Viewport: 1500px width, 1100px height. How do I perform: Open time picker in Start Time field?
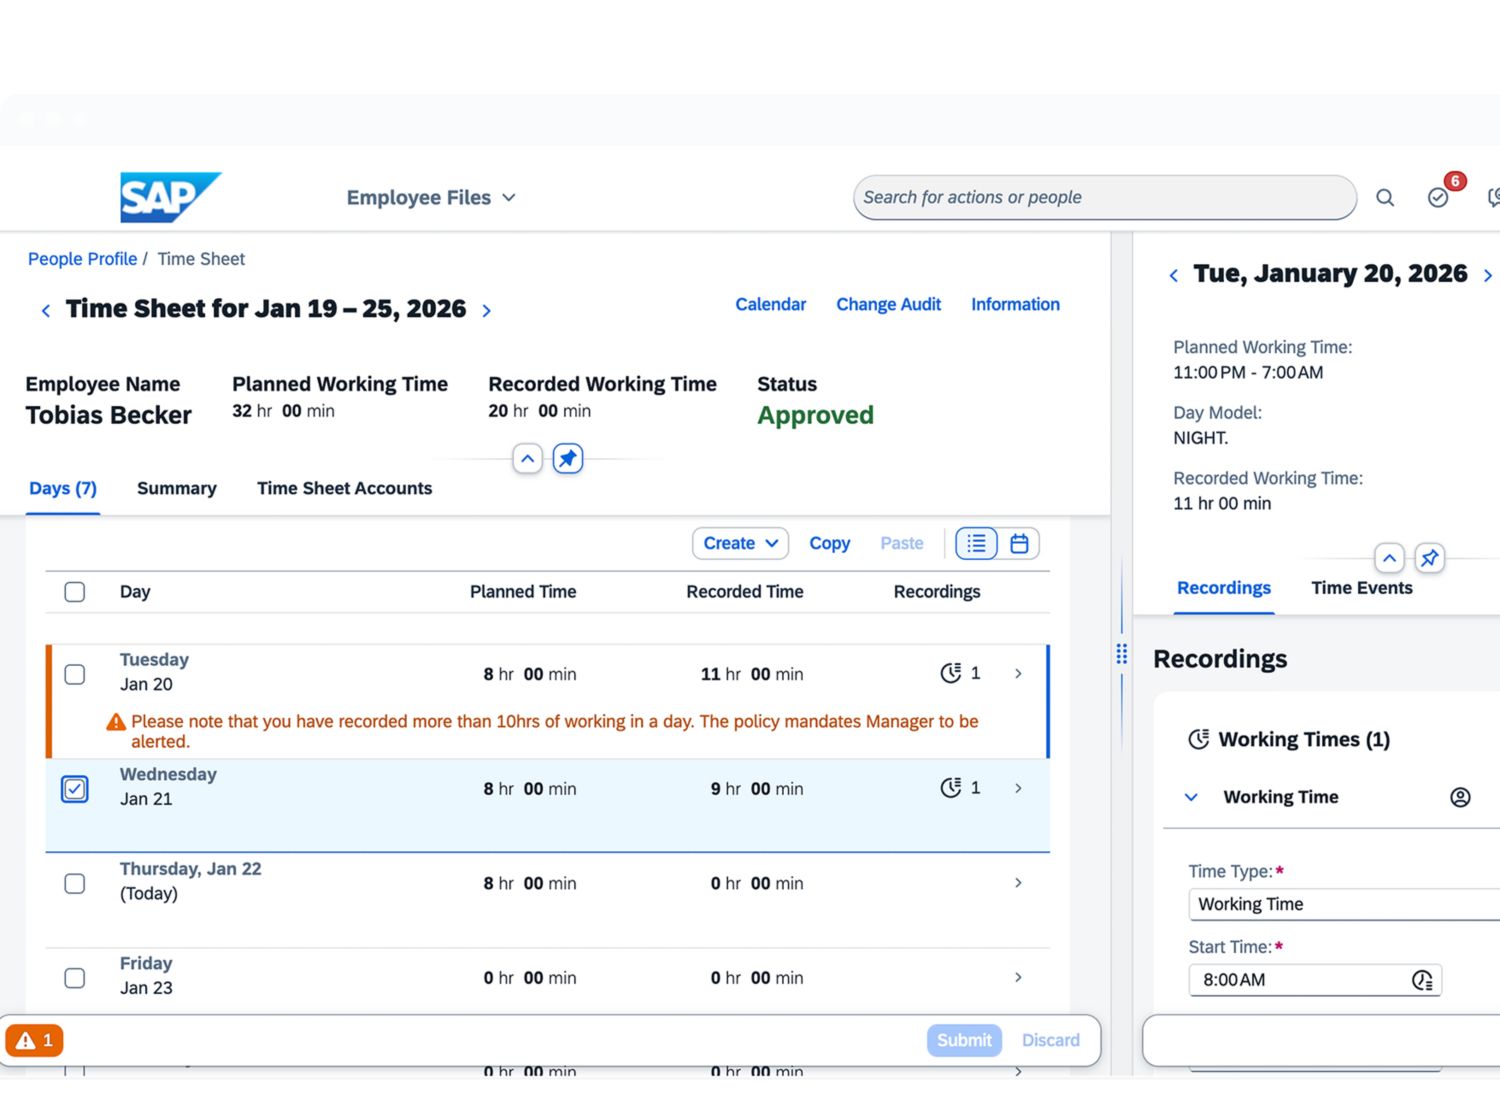(x=1421, y=980)
